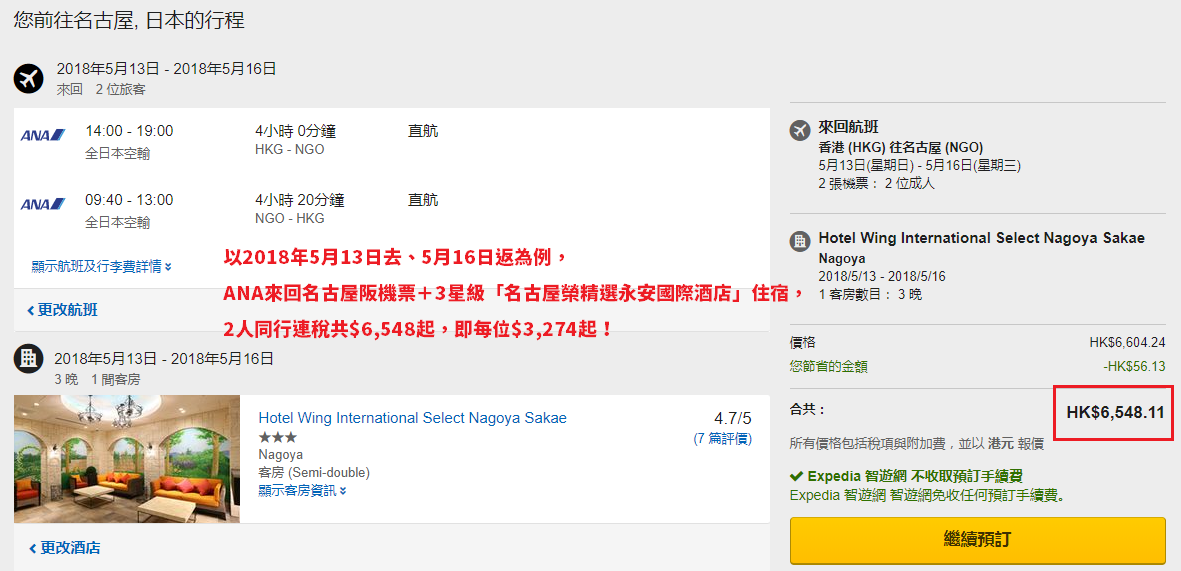1181x571 pixels.
Task: Click the 您節省的金額 label
Action: tap(829, 366)
